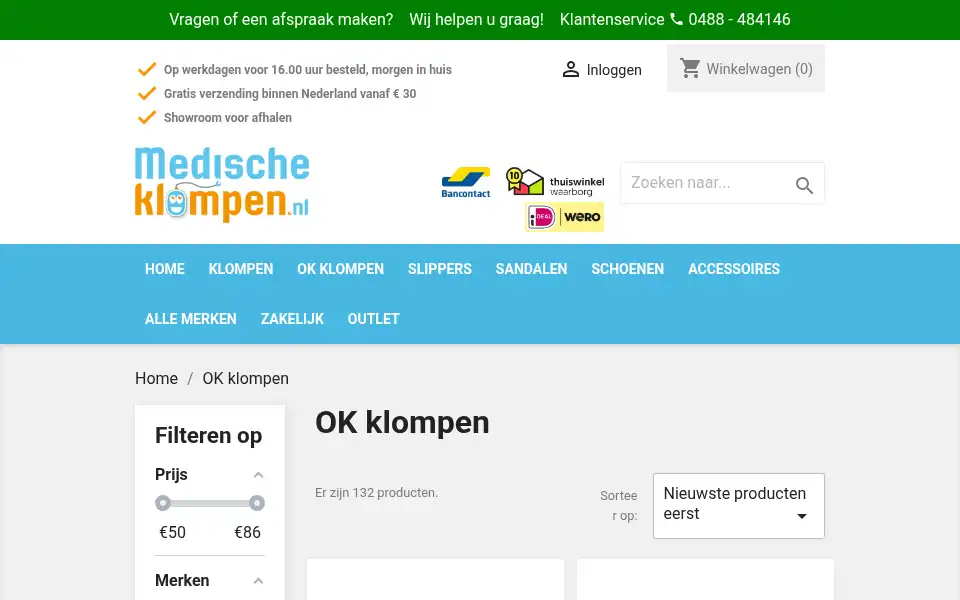Click the maximum price slider handle
960x600 pixels.
[x=257, y=503]
